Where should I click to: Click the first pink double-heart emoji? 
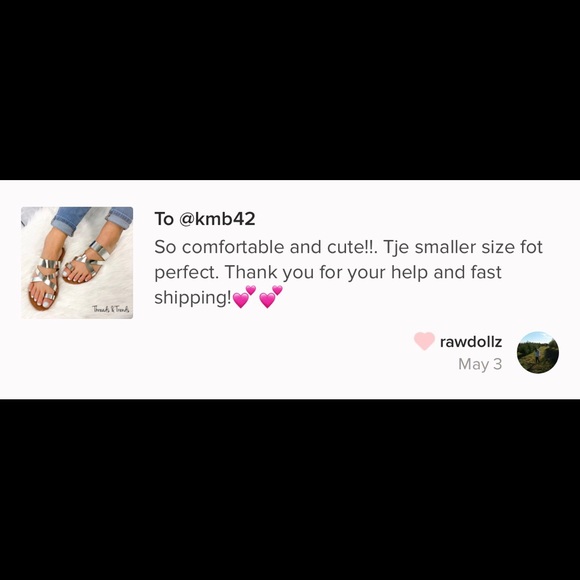245,297
